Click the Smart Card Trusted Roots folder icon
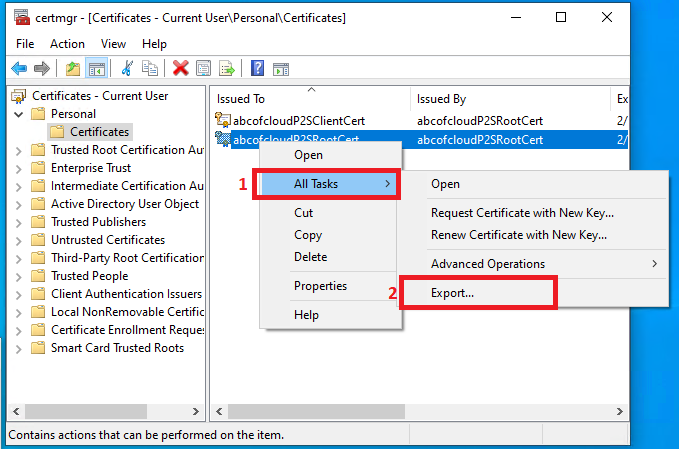 38,348
